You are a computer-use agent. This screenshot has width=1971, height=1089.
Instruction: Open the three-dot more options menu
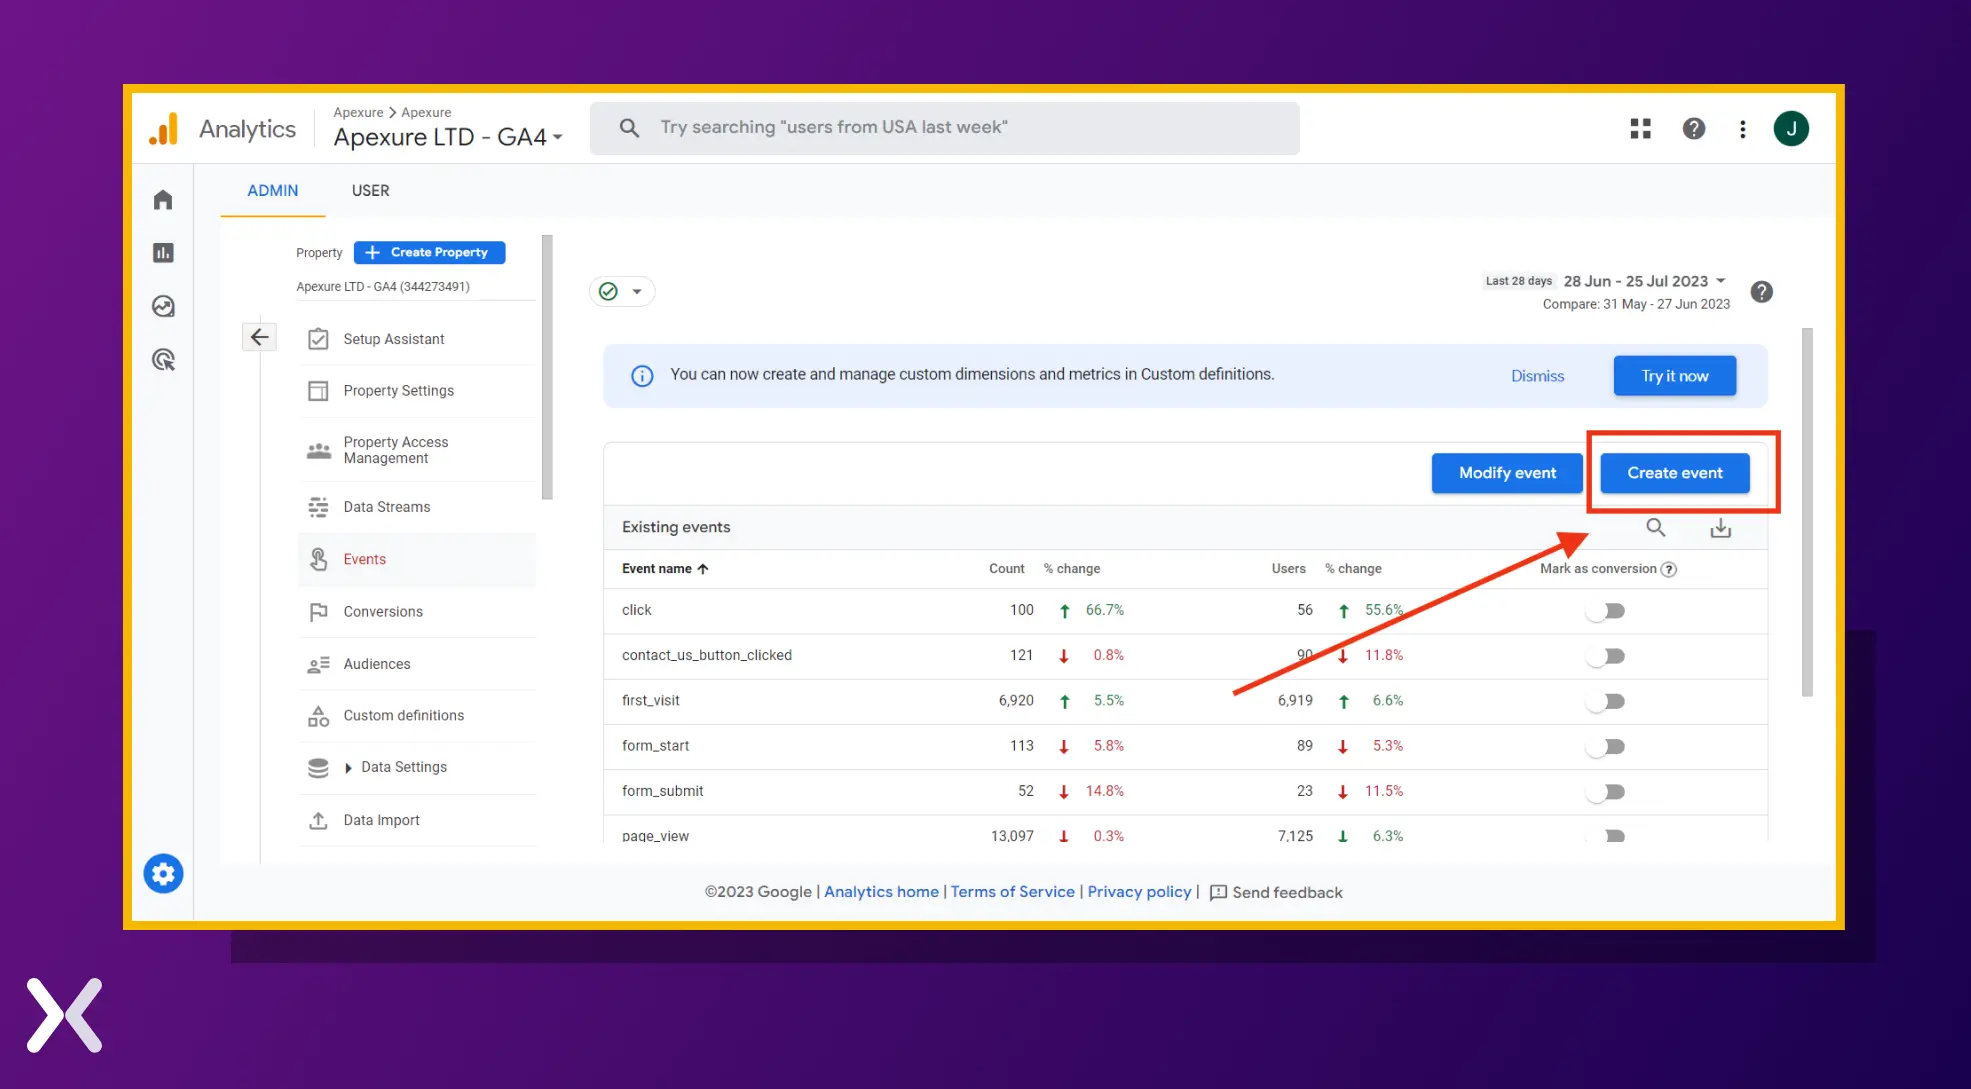[1743, 128]
